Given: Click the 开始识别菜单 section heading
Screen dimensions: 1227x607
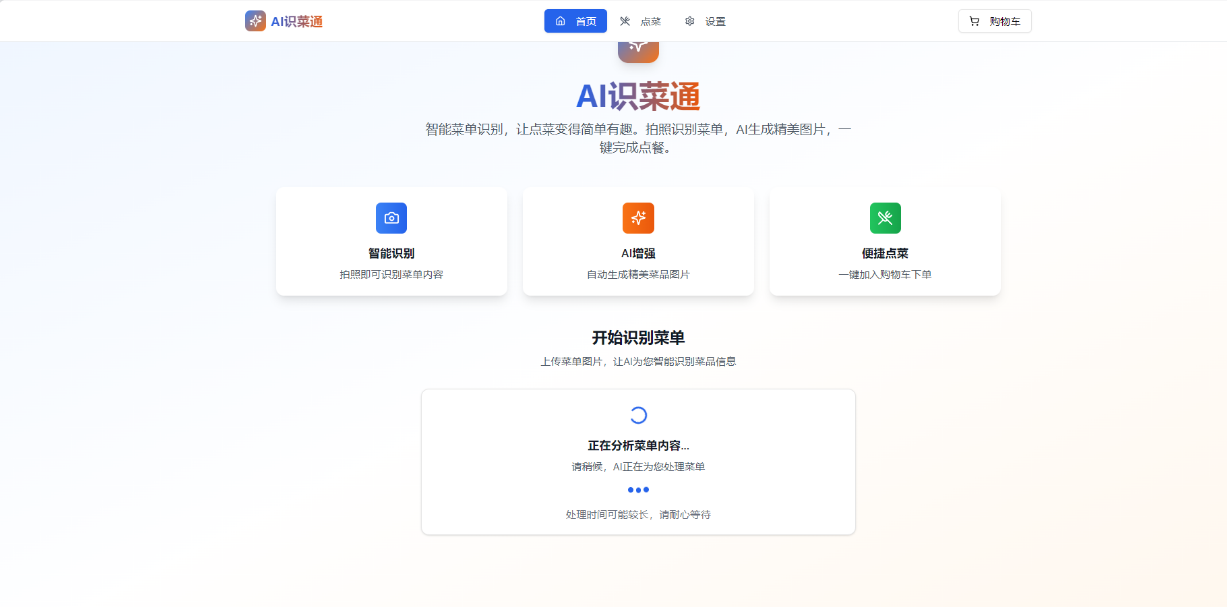Looking at the screenshot, I should (638, 338).
